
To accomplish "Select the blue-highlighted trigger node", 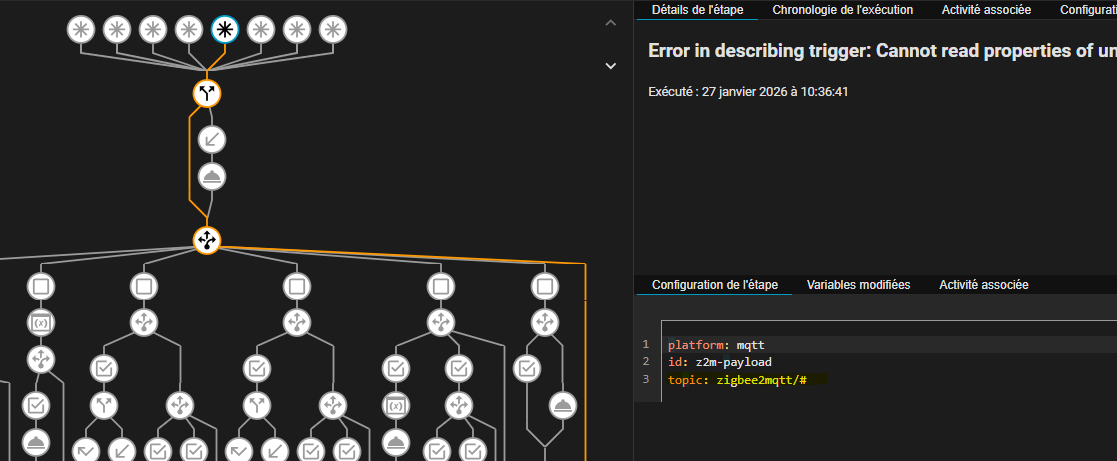I will [x=225, y=30].
